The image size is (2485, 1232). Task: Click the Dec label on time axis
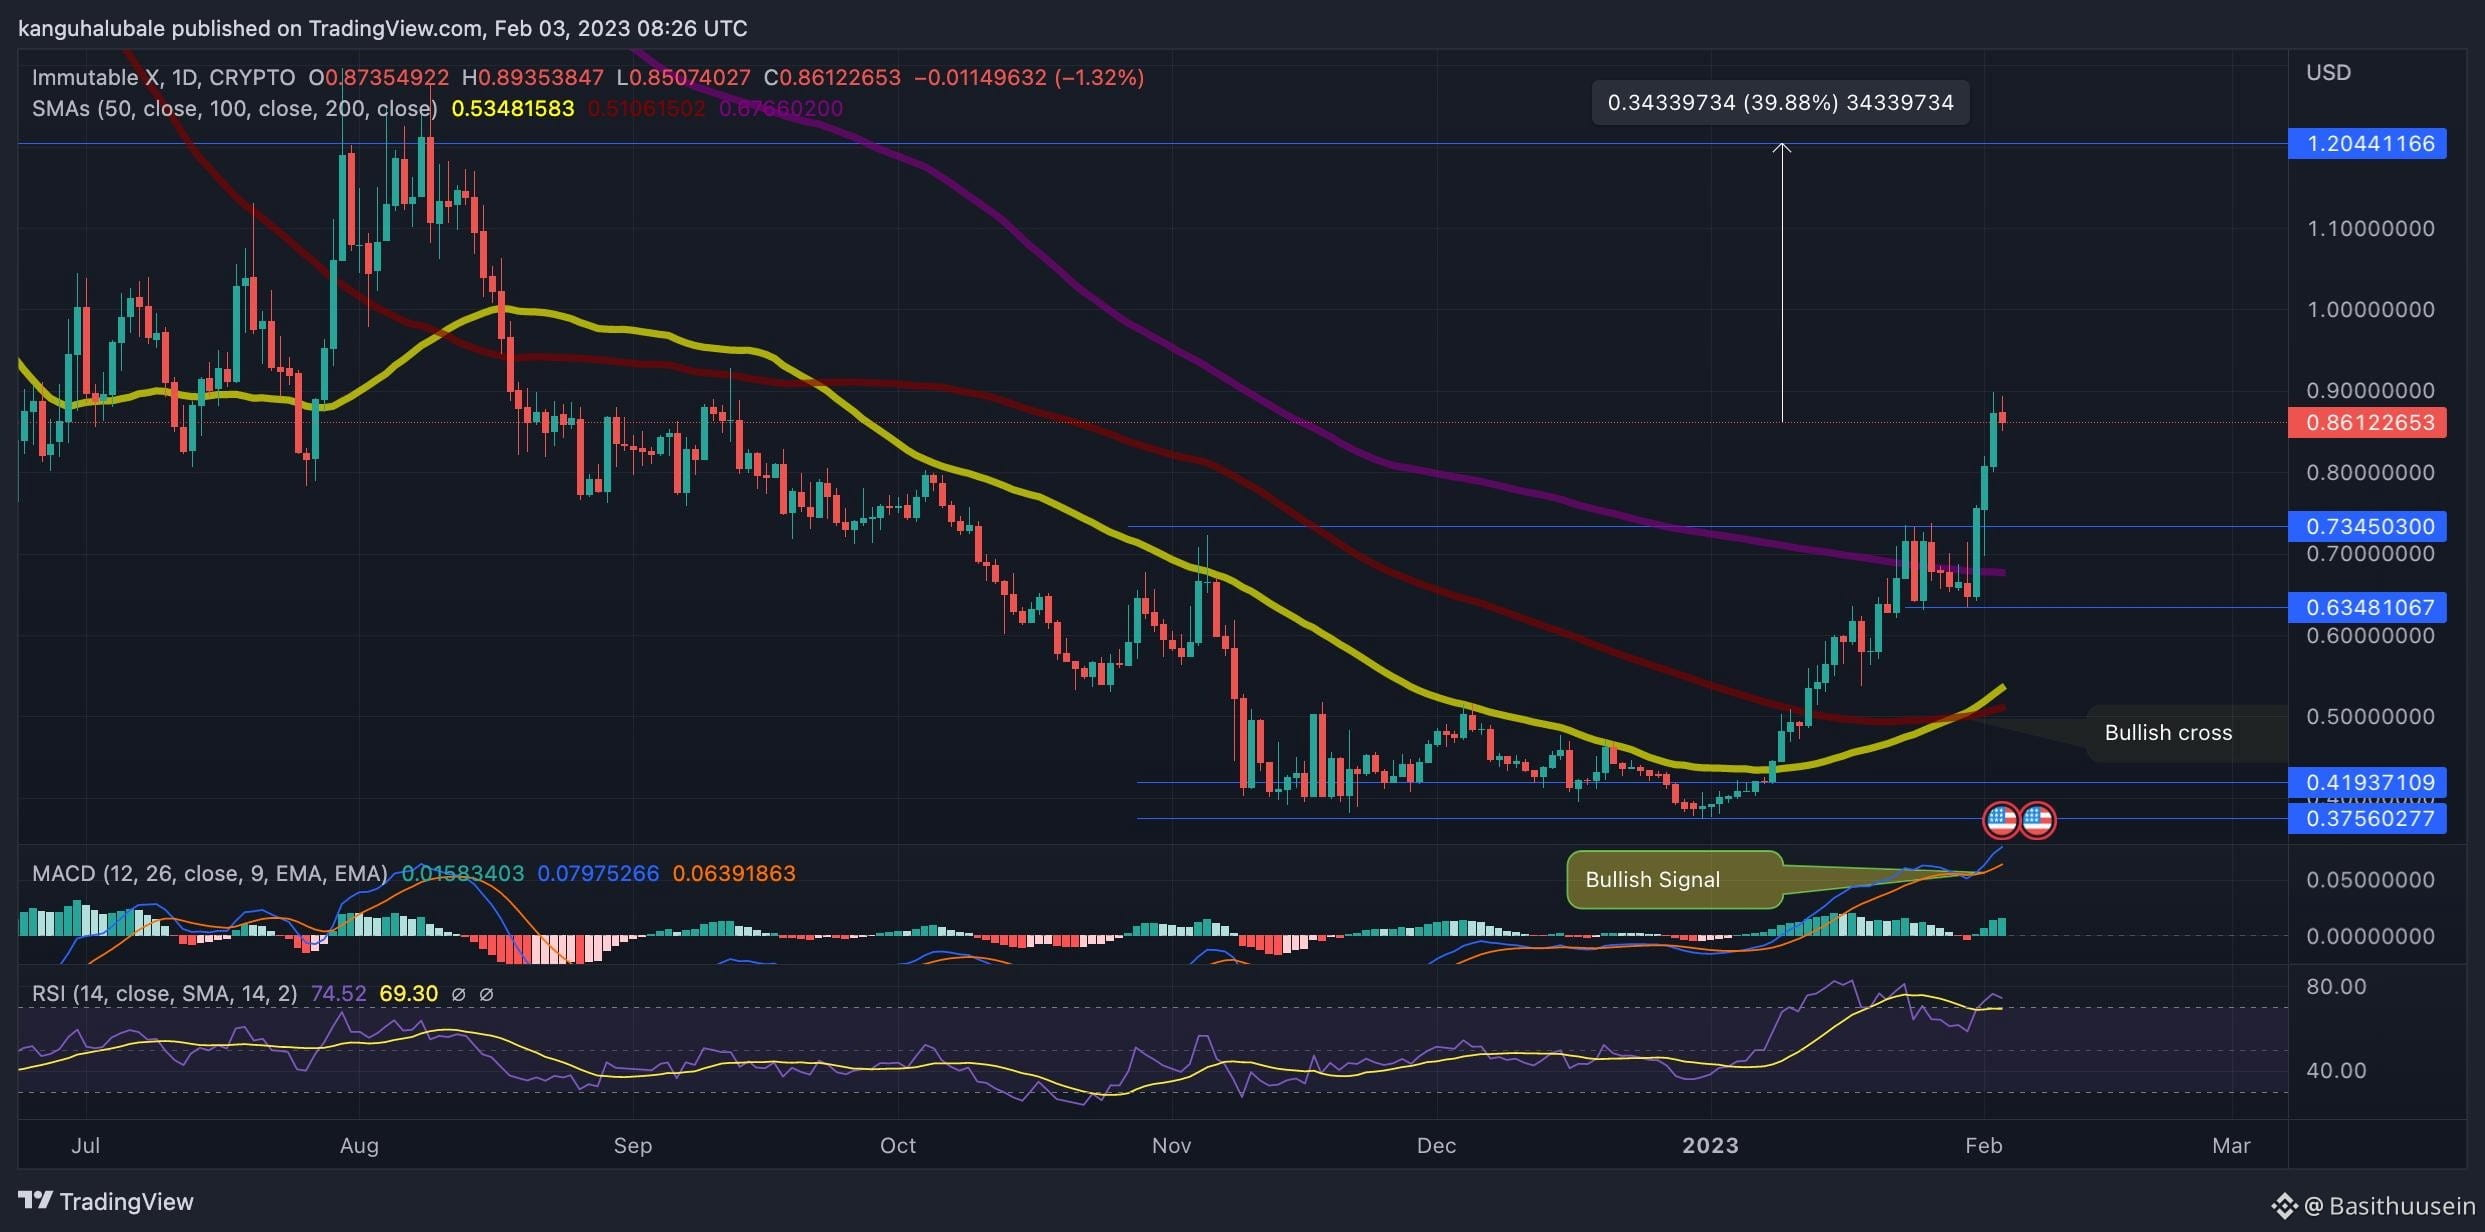click(x=1436, y=1145)
